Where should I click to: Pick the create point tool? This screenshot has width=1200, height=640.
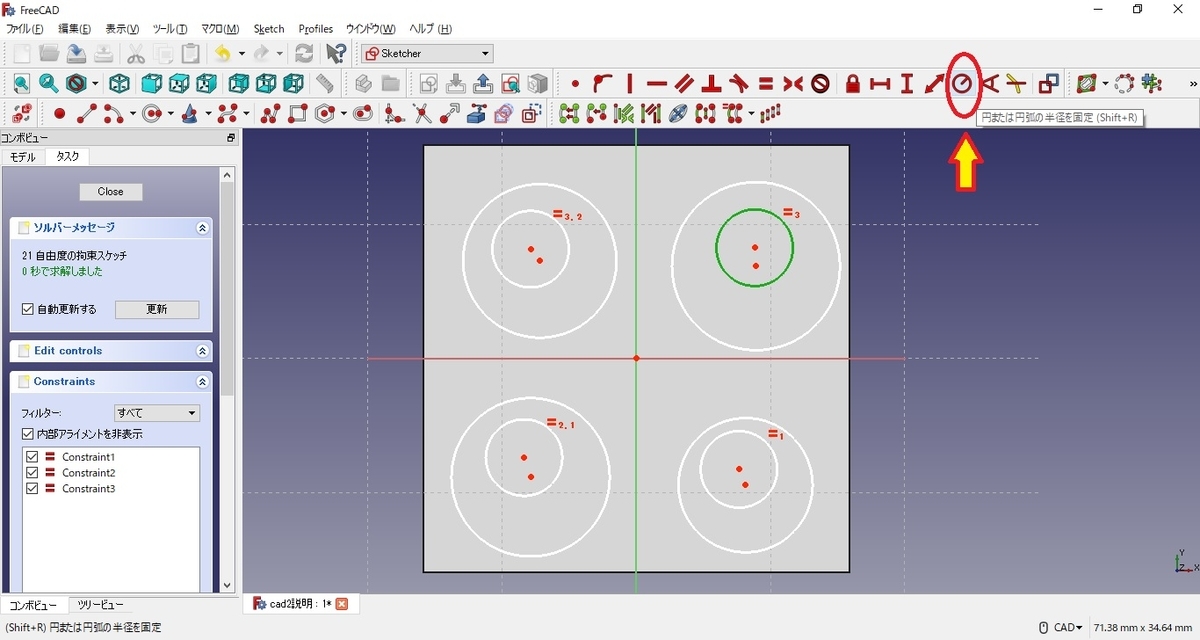59,114
